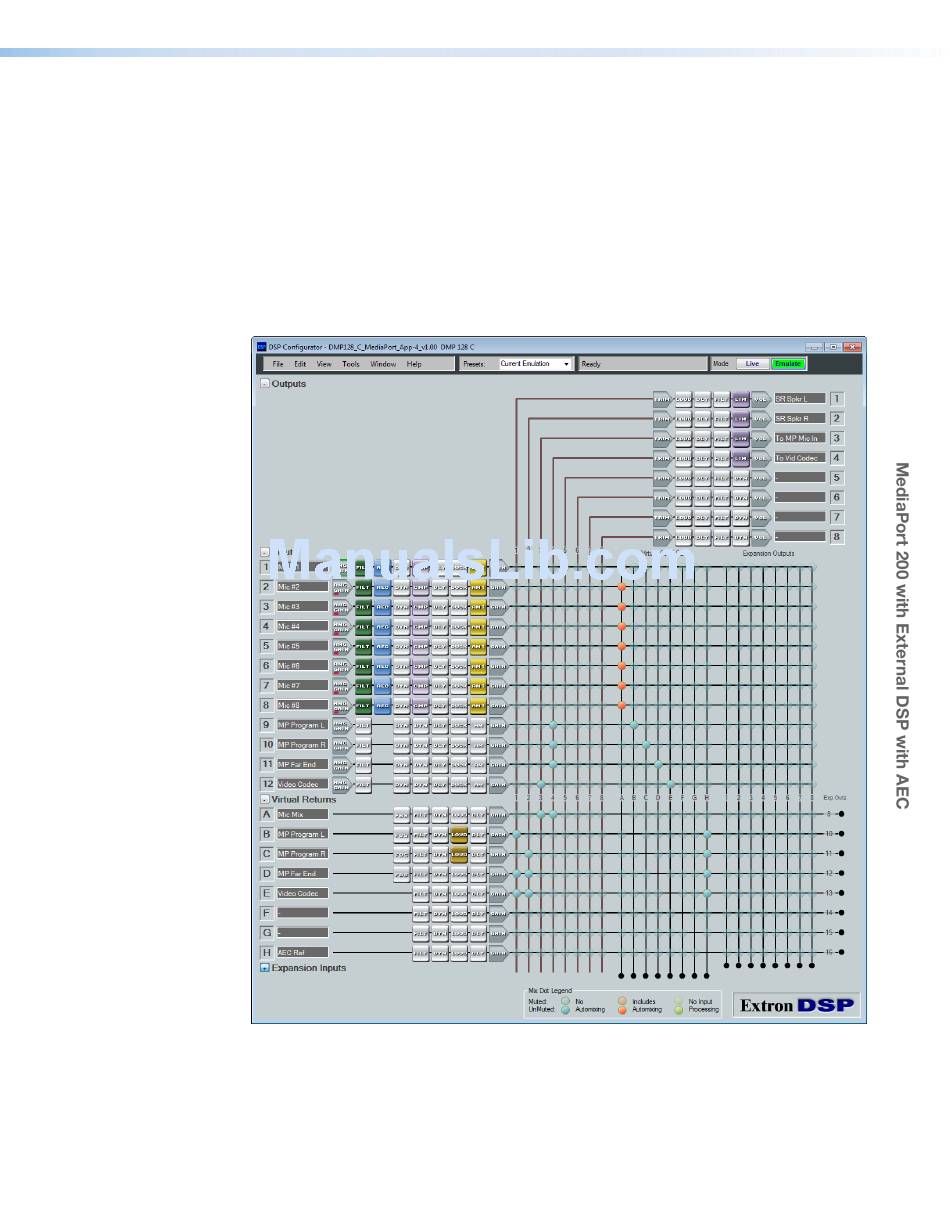The width and height of the screenshot is (950, 1229).
Task: Open the Tools menu
Action: (351, 364)
